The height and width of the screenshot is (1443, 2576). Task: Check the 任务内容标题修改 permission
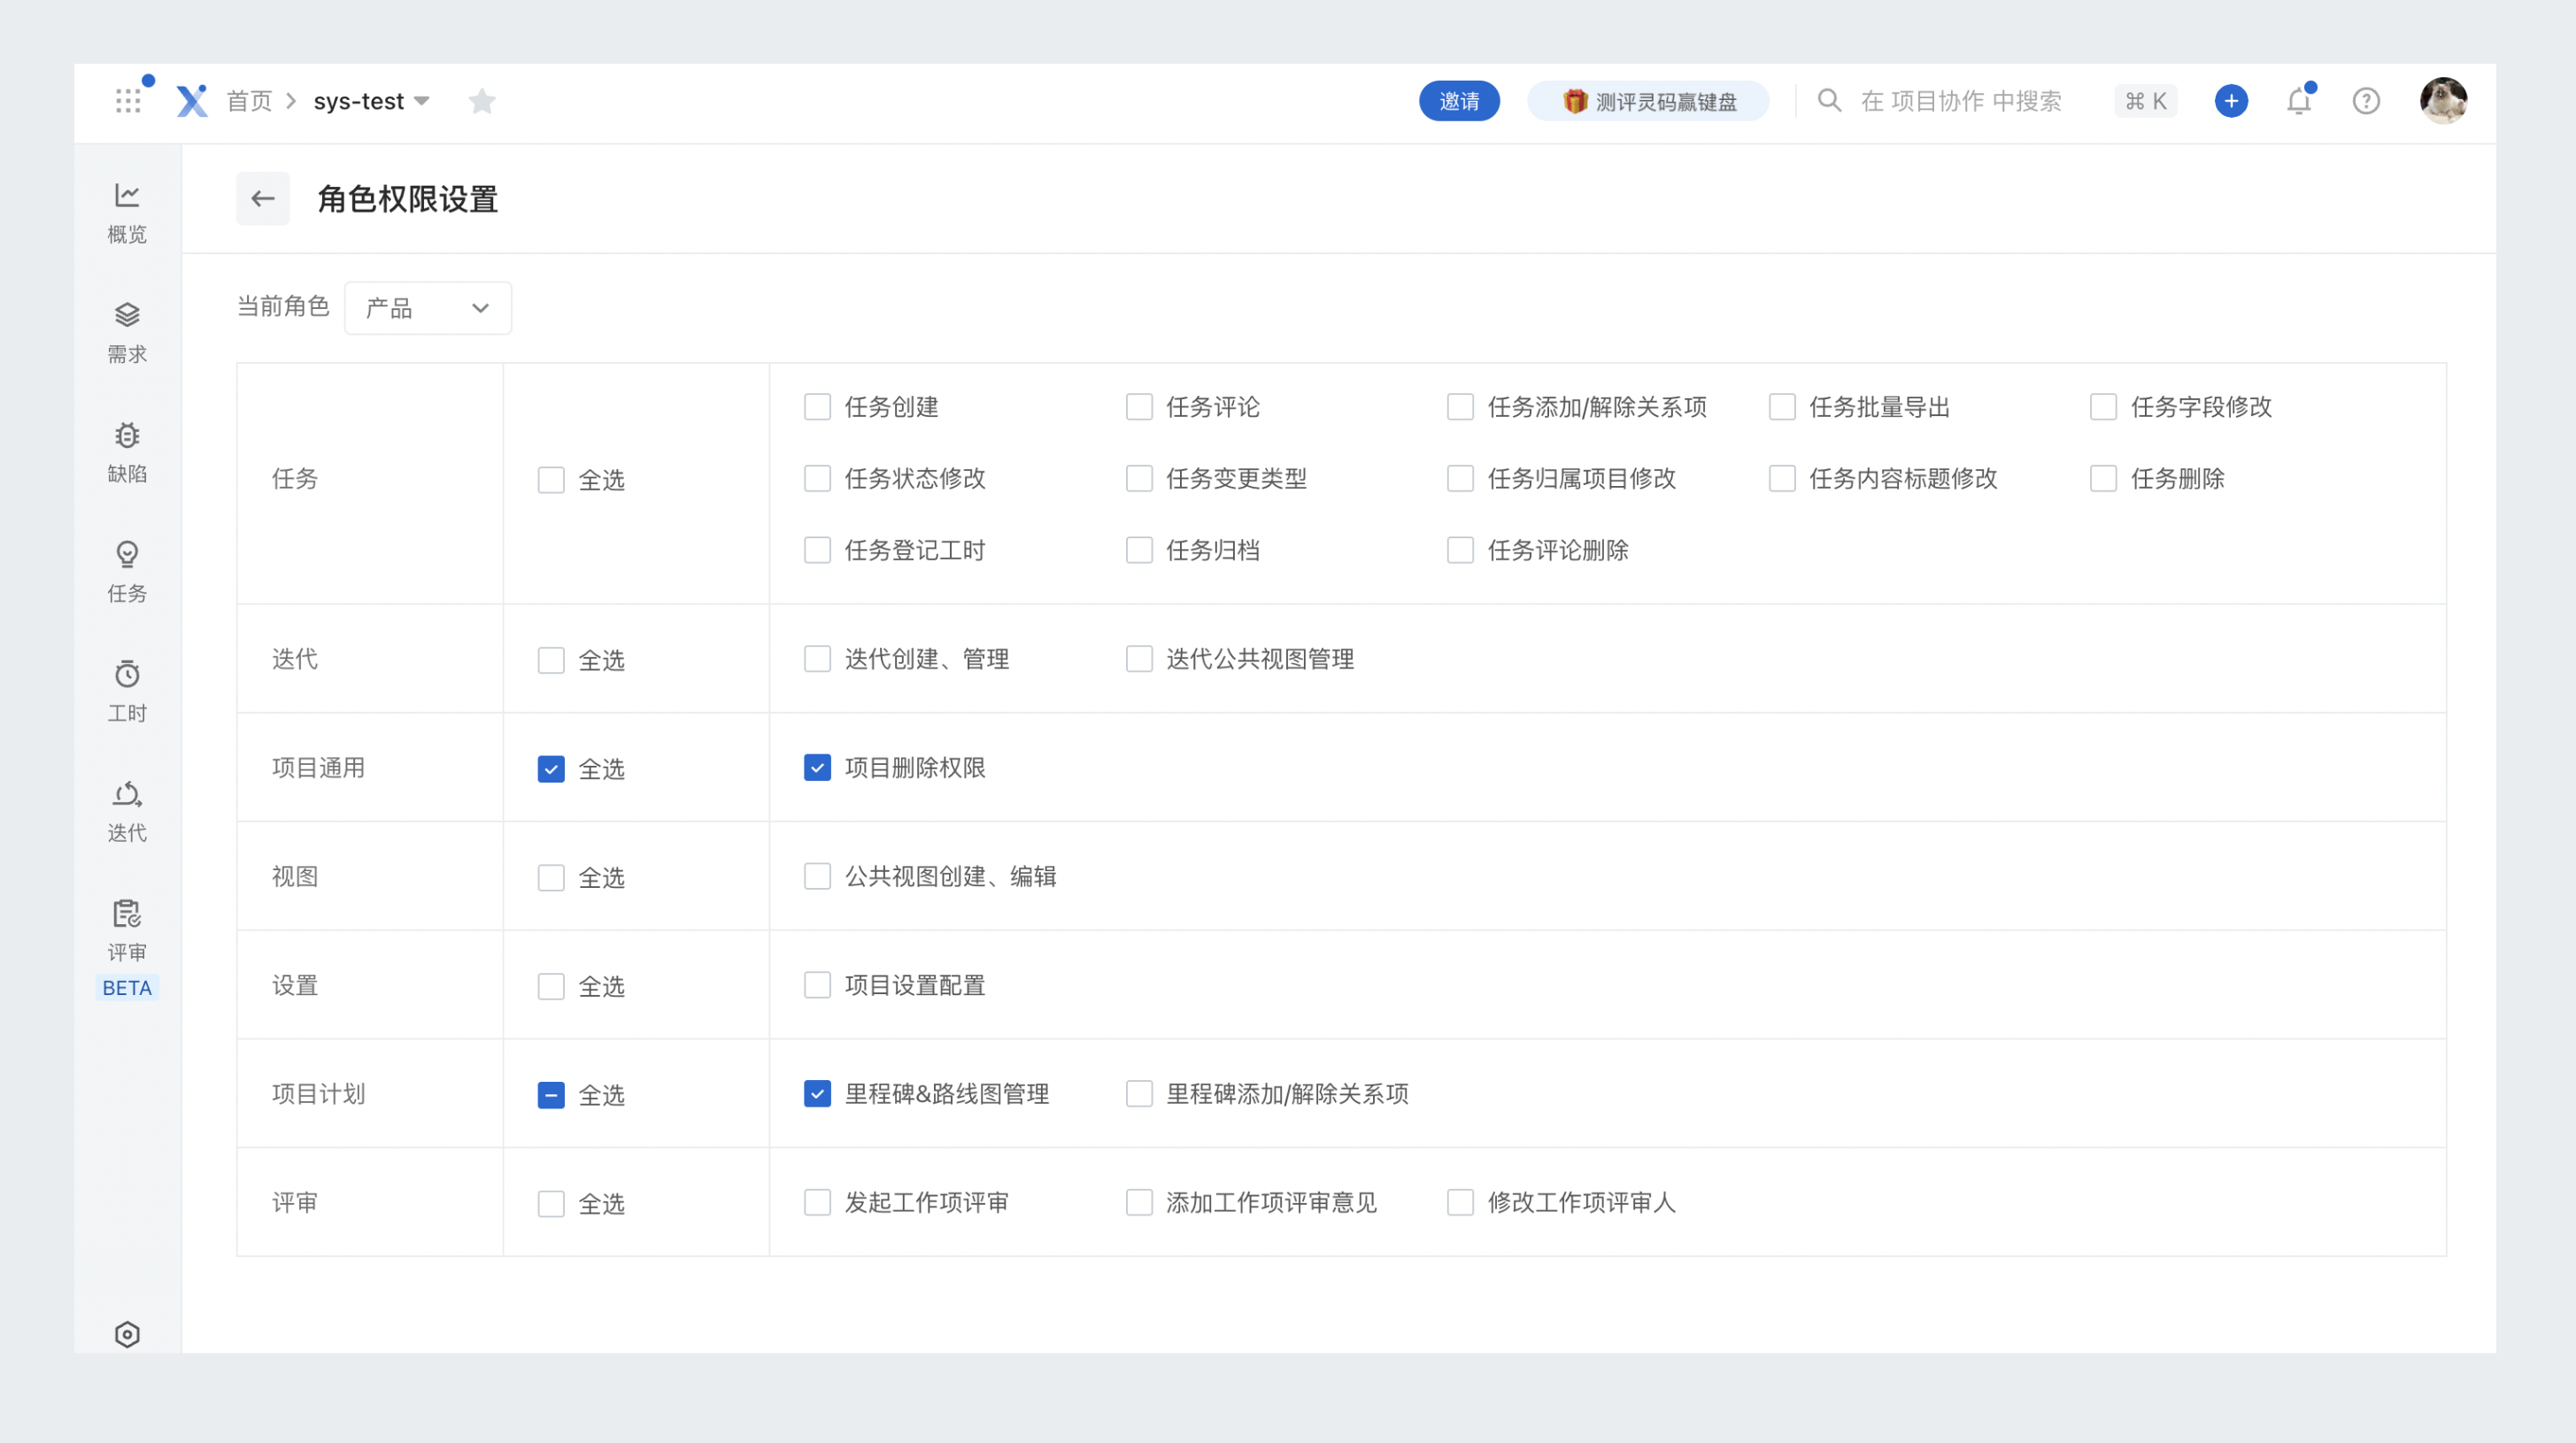(x=1782, y=478)
